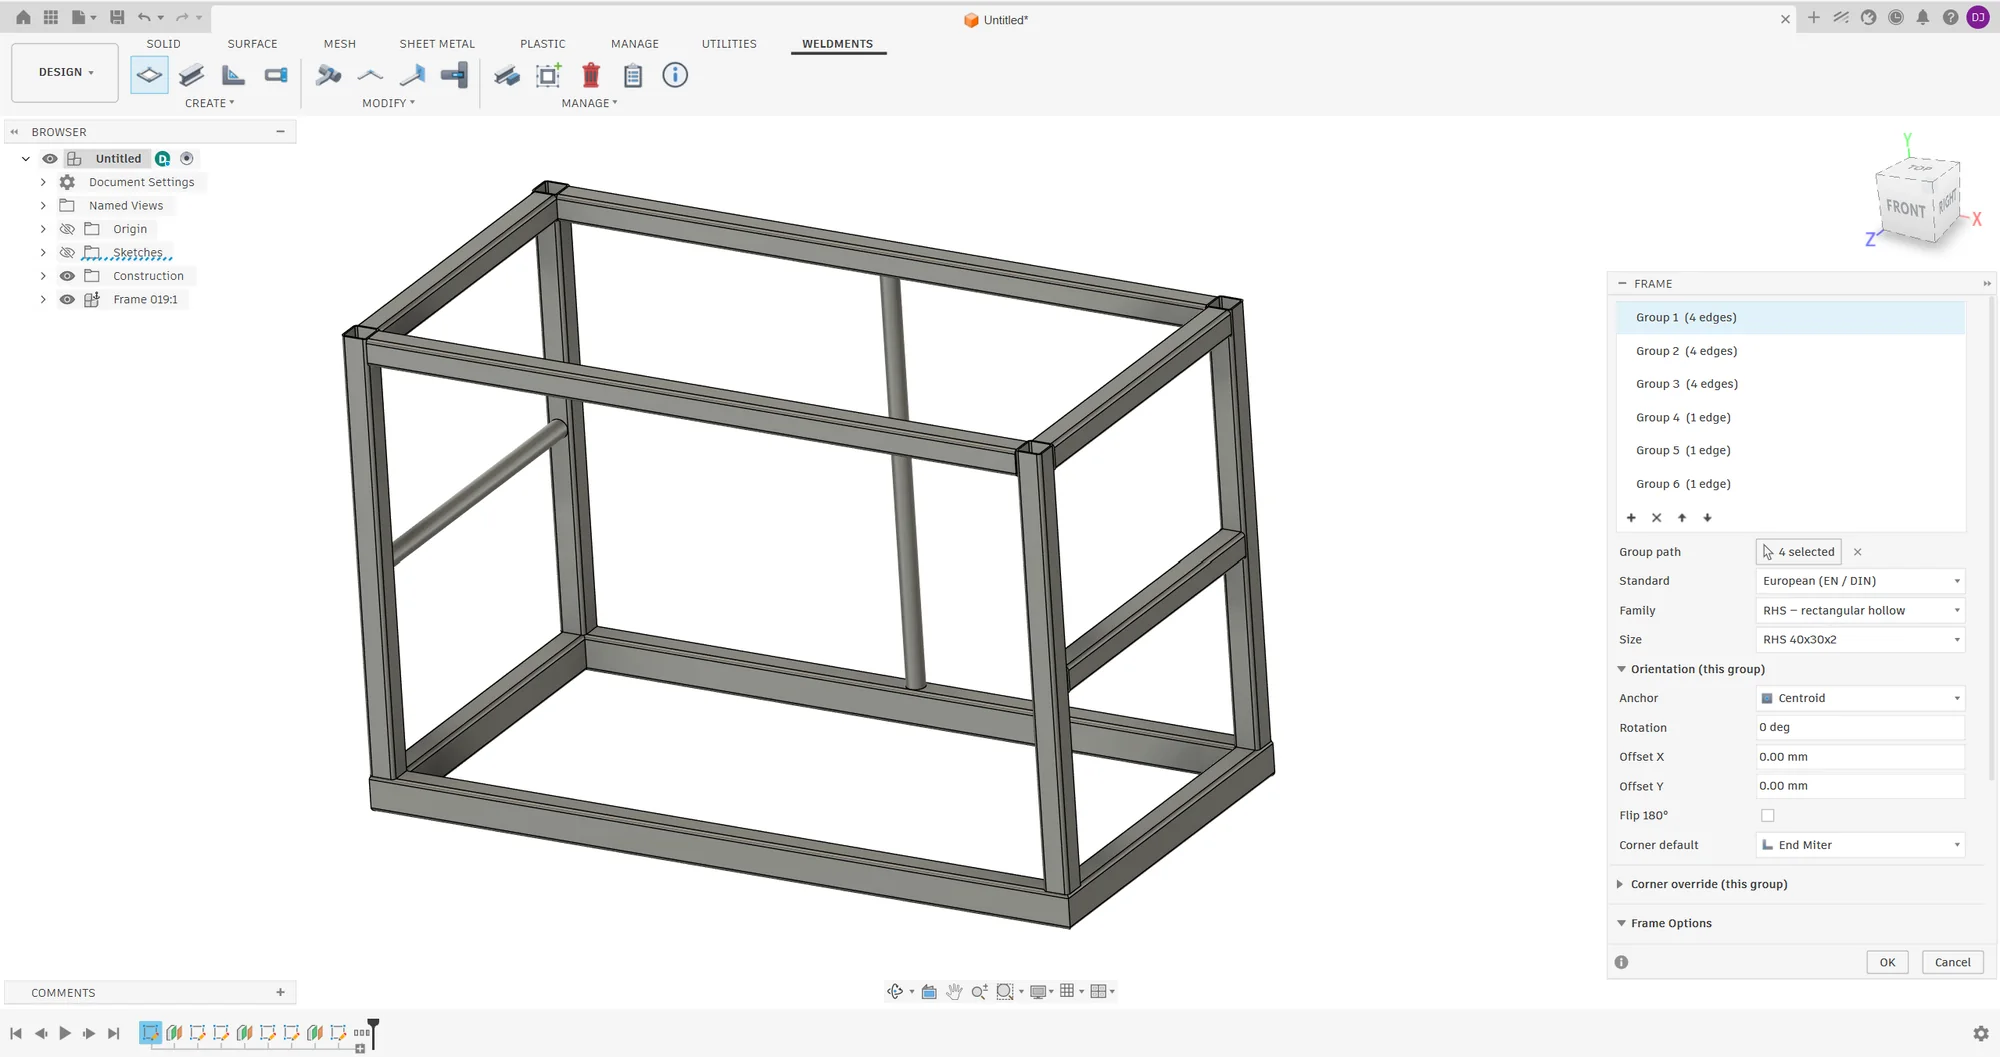Open the beam and box tool in Manage
The height and width of the screenshot is (1057, 2000).
507,75
